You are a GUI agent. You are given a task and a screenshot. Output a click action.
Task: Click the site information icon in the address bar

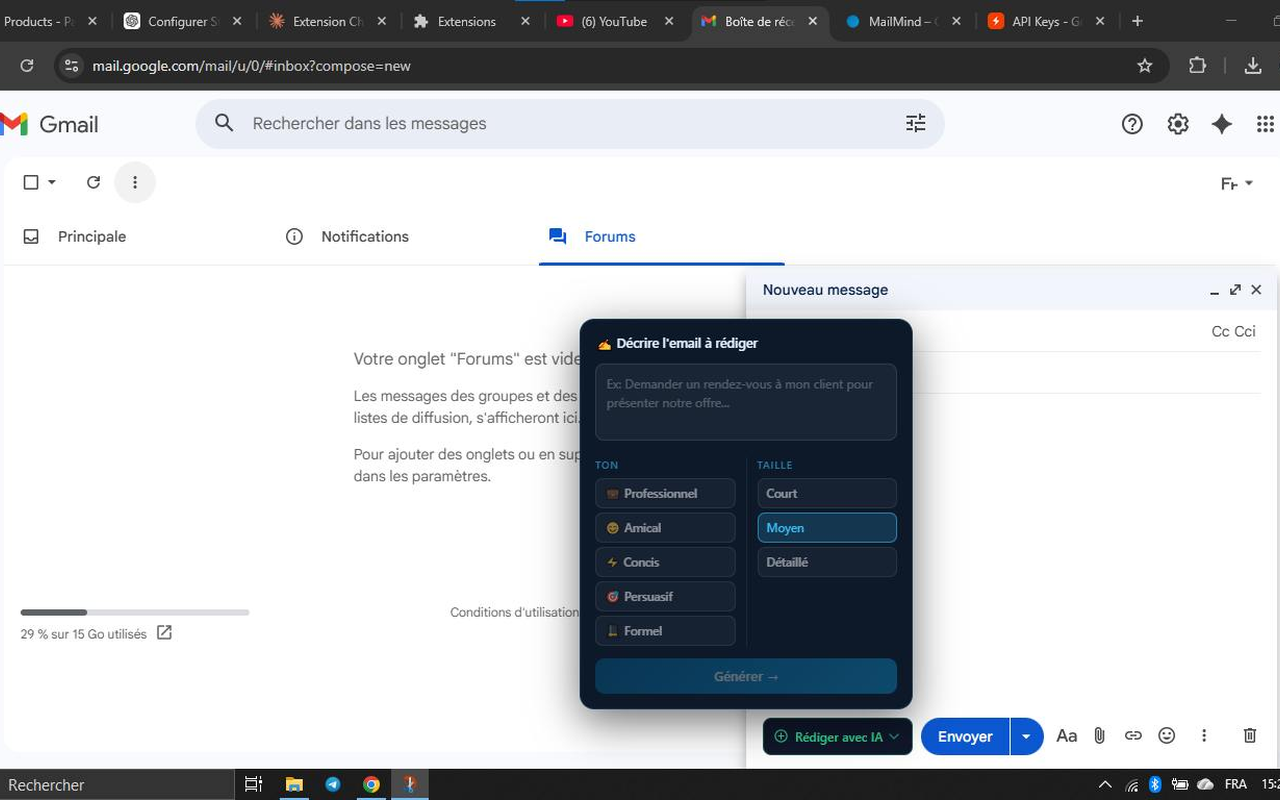tap(71, 66)
